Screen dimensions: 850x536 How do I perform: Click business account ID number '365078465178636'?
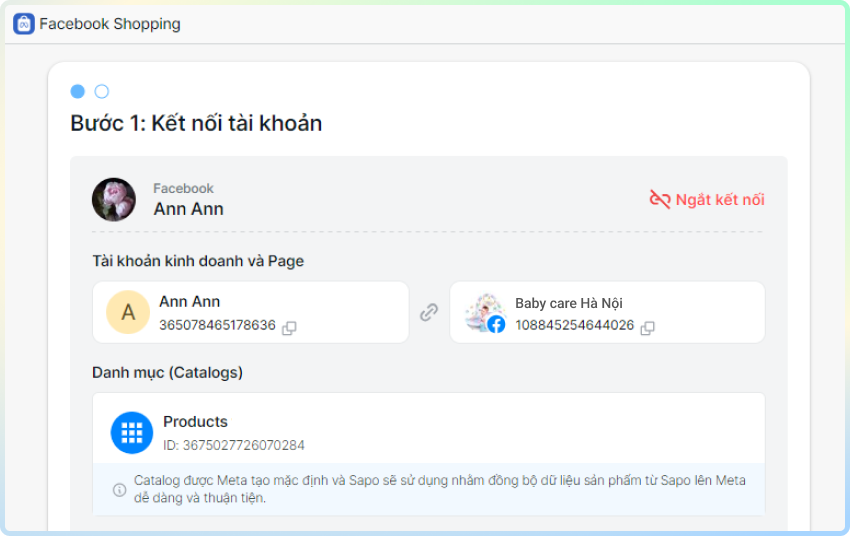(217, 325)
